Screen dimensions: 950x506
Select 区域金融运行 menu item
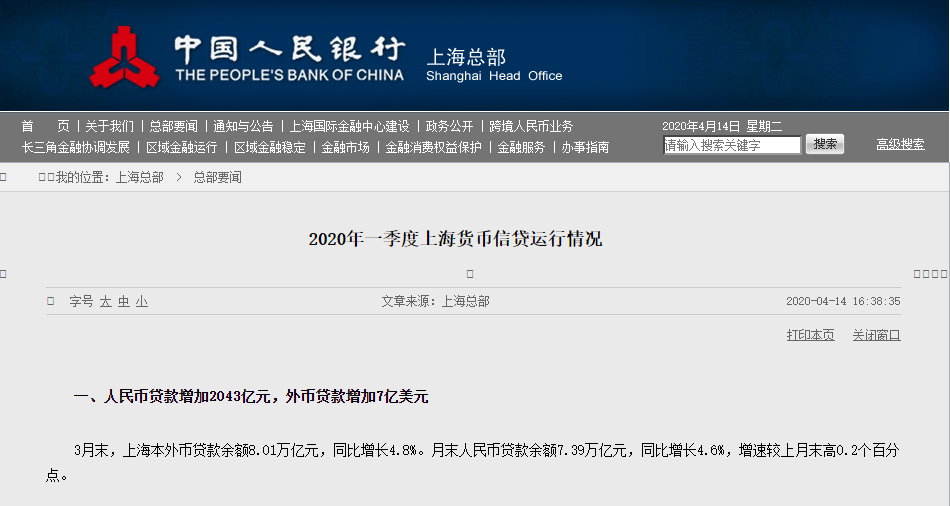click(x=182, y=147)
